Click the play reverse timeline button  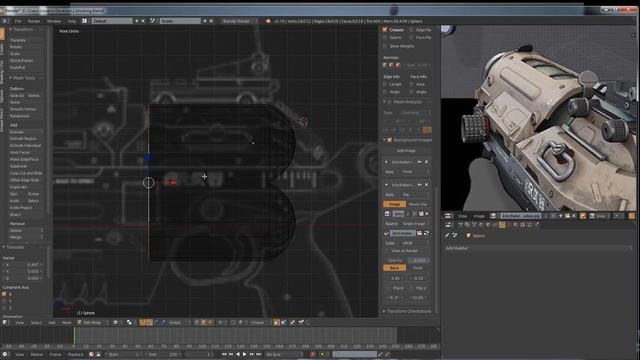(238, 354)
